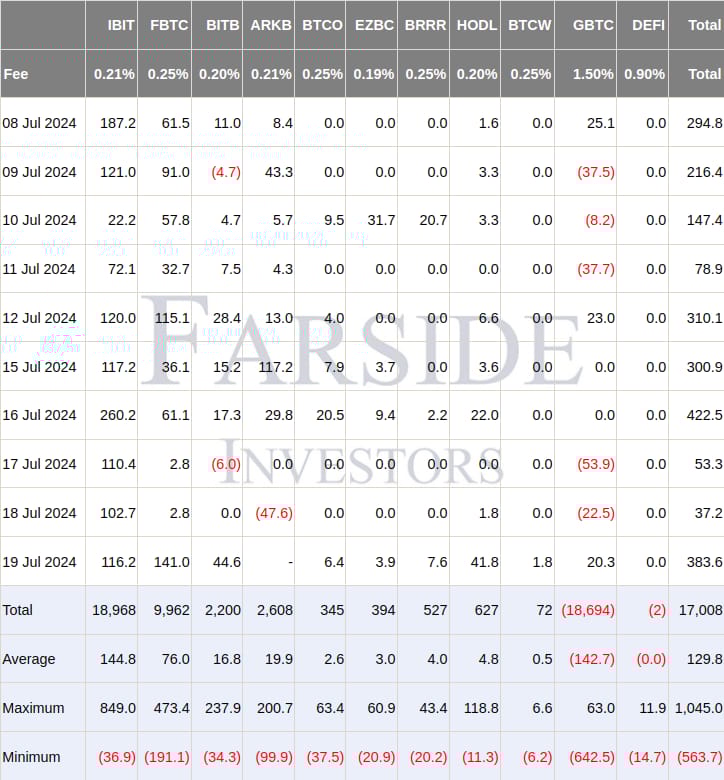Click IBIT maximum 849.0
This screenshot has height=780, width=724.
point(118,708)
